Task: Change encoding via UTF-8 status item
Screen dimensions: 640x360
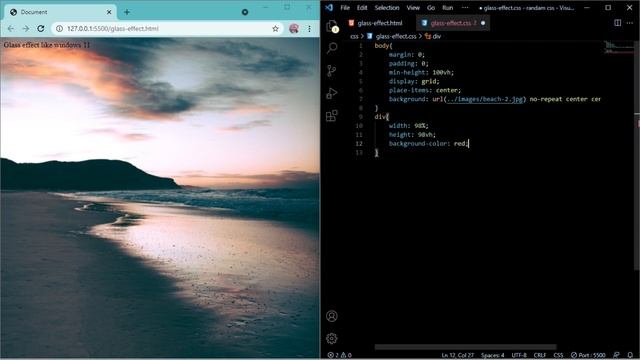Action: click(x=519, y=355)
